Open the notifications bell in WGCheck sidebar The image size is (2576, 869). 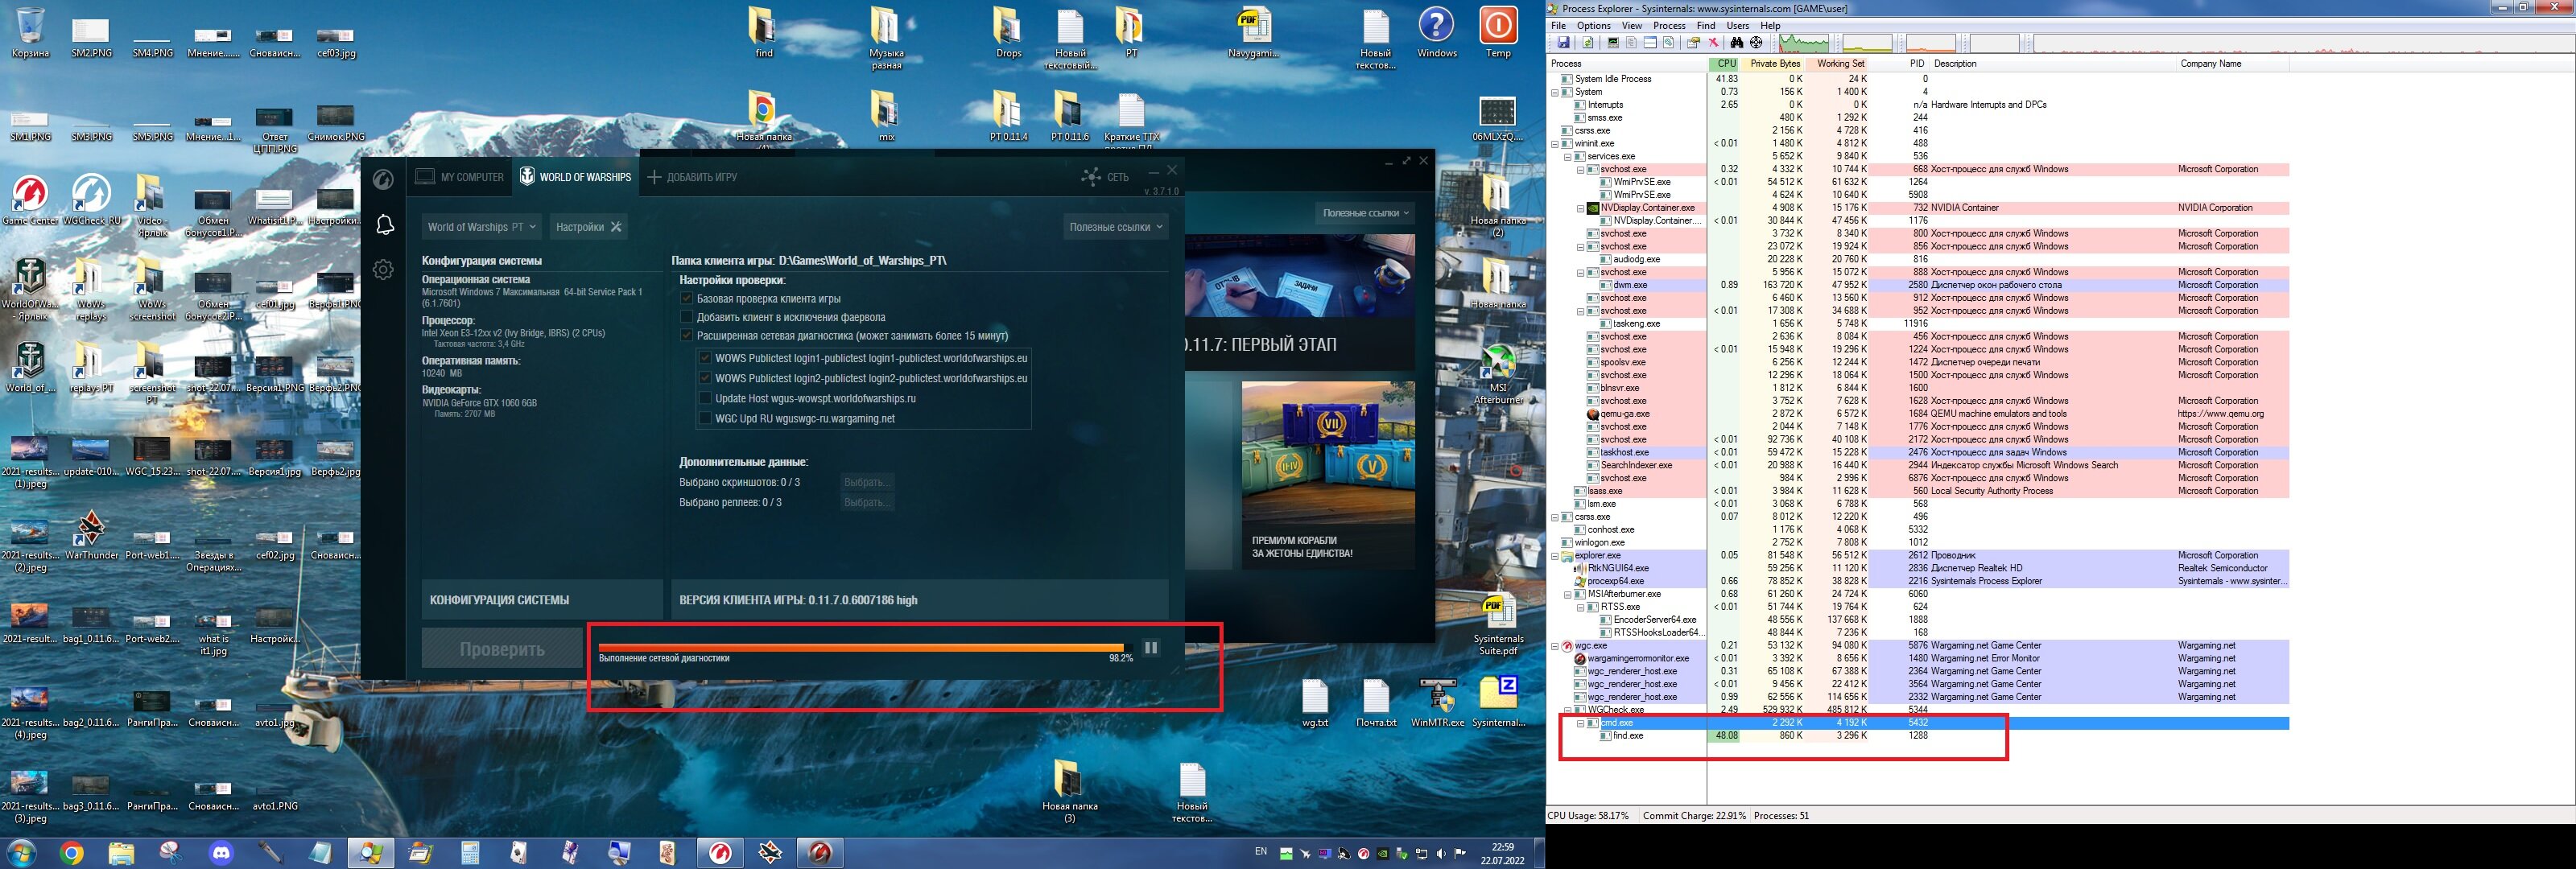click(384, 225)
